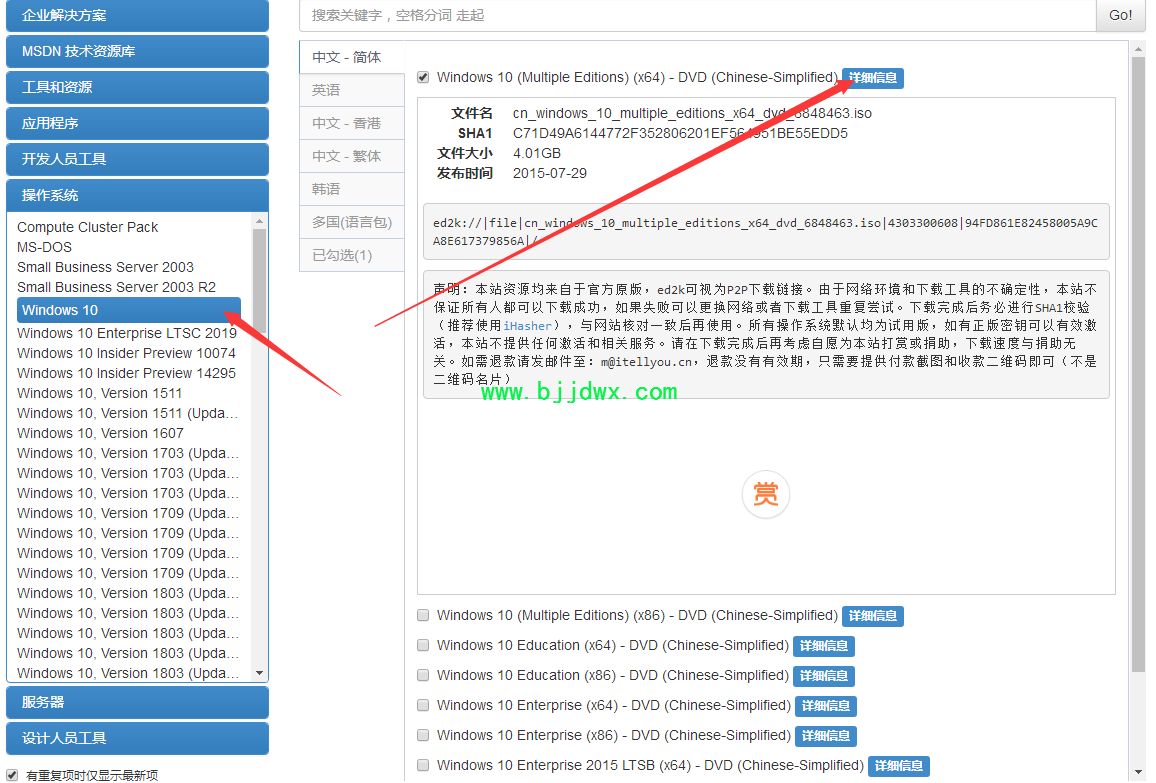
Task: Expand the 应用程序 section
Action: (x=137, y=123)
